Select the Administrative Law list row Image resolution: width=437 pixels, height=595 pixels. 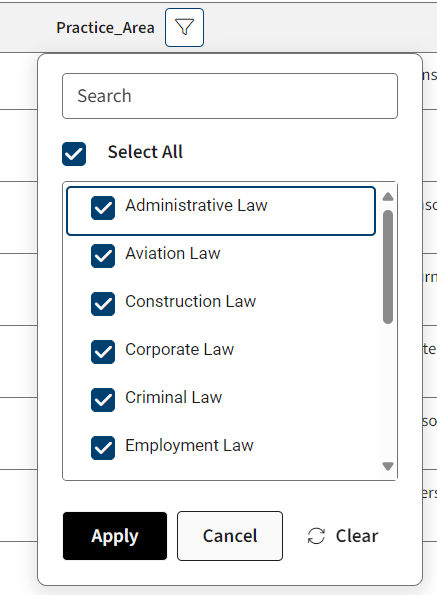pos(221,211)
